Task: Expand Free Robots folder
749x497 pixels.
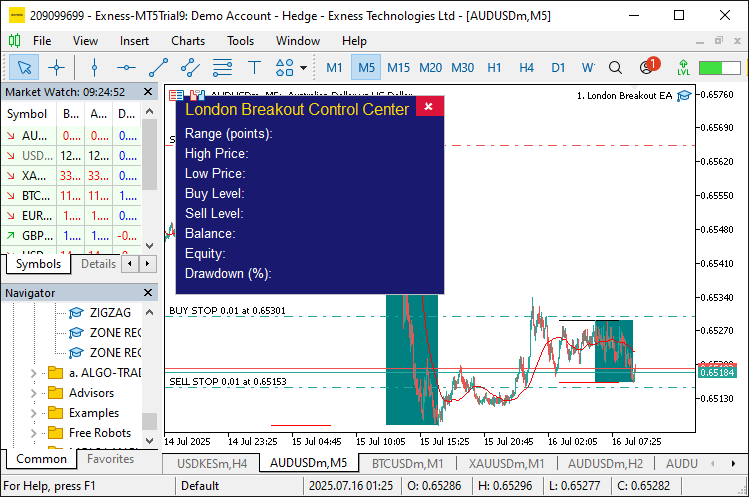Action: point(33,433)
